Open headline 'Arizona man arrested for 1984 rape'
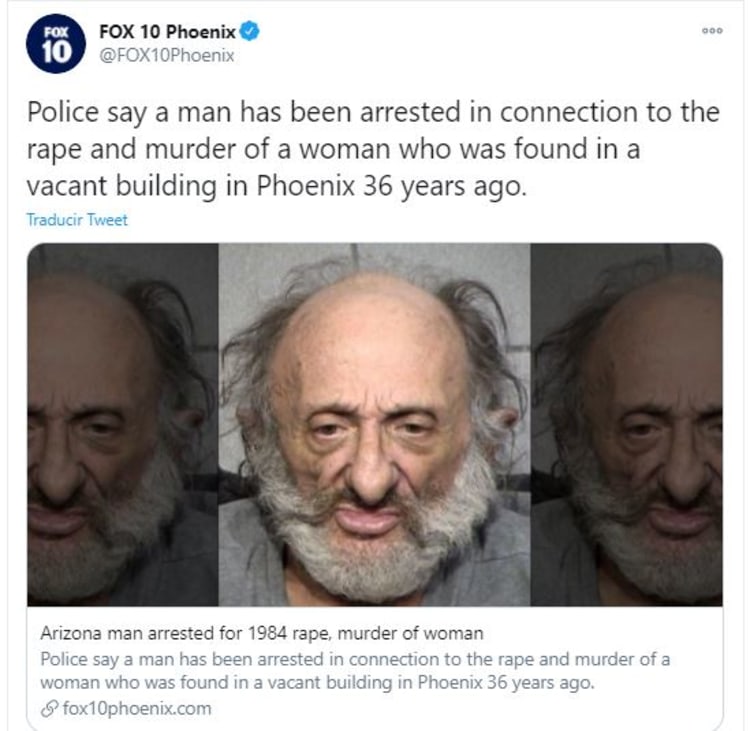 pos(262,633)
